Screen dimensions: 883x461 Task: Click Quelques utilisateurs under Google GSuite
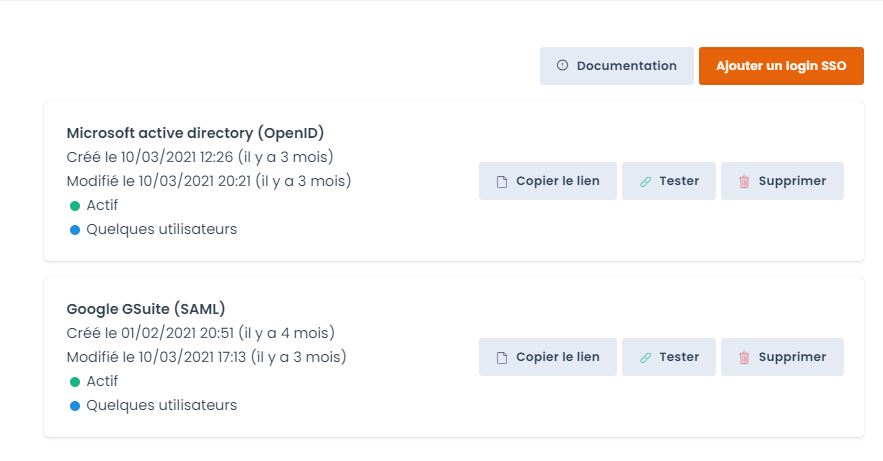pyautogui.click(x=162, y=405)
